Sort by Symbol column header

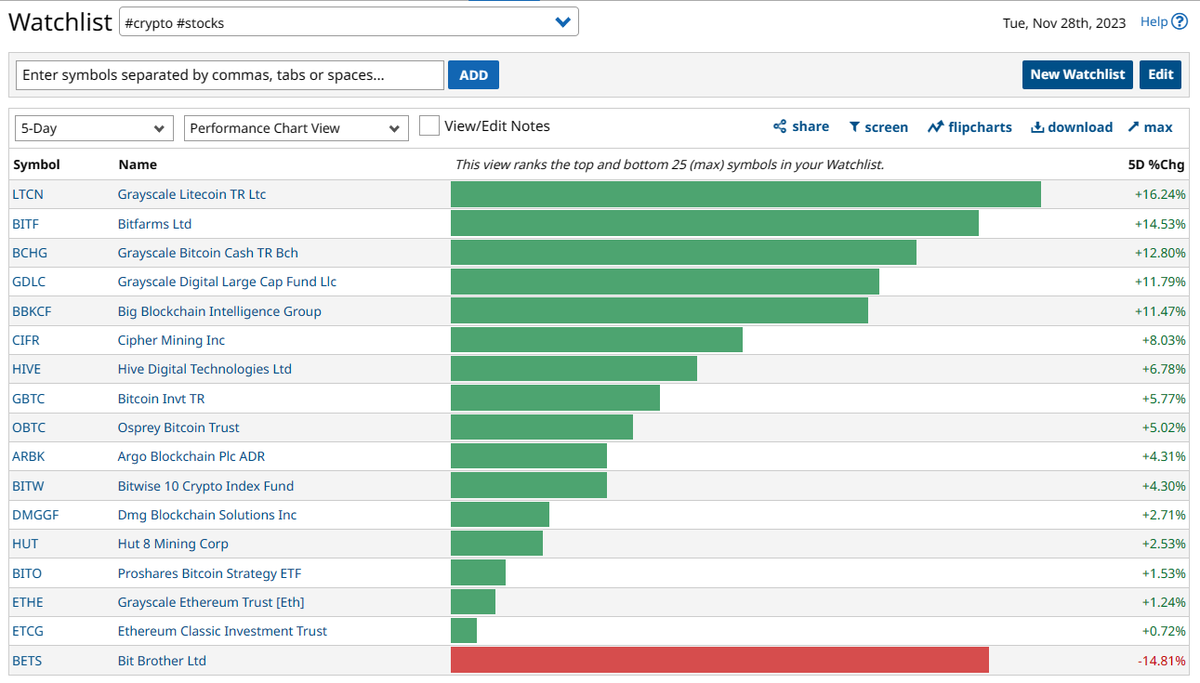click(36, 164)
